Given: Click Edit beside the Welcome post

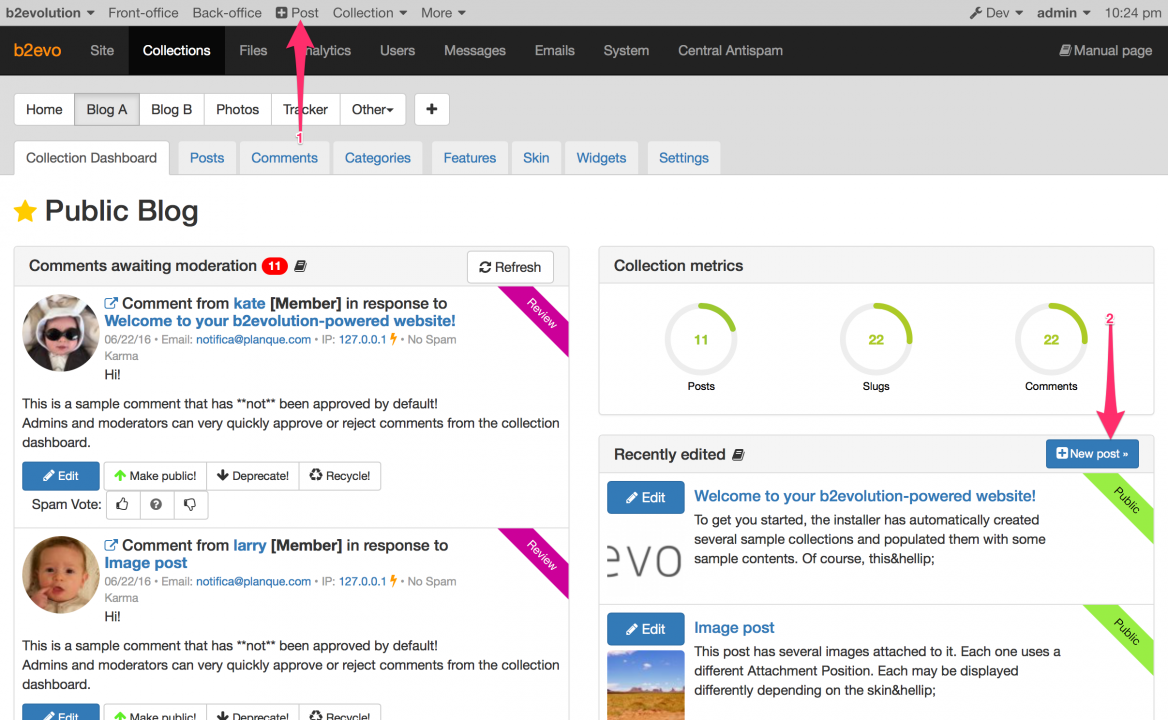Looking at the screenshot, I should click(645, 497).
